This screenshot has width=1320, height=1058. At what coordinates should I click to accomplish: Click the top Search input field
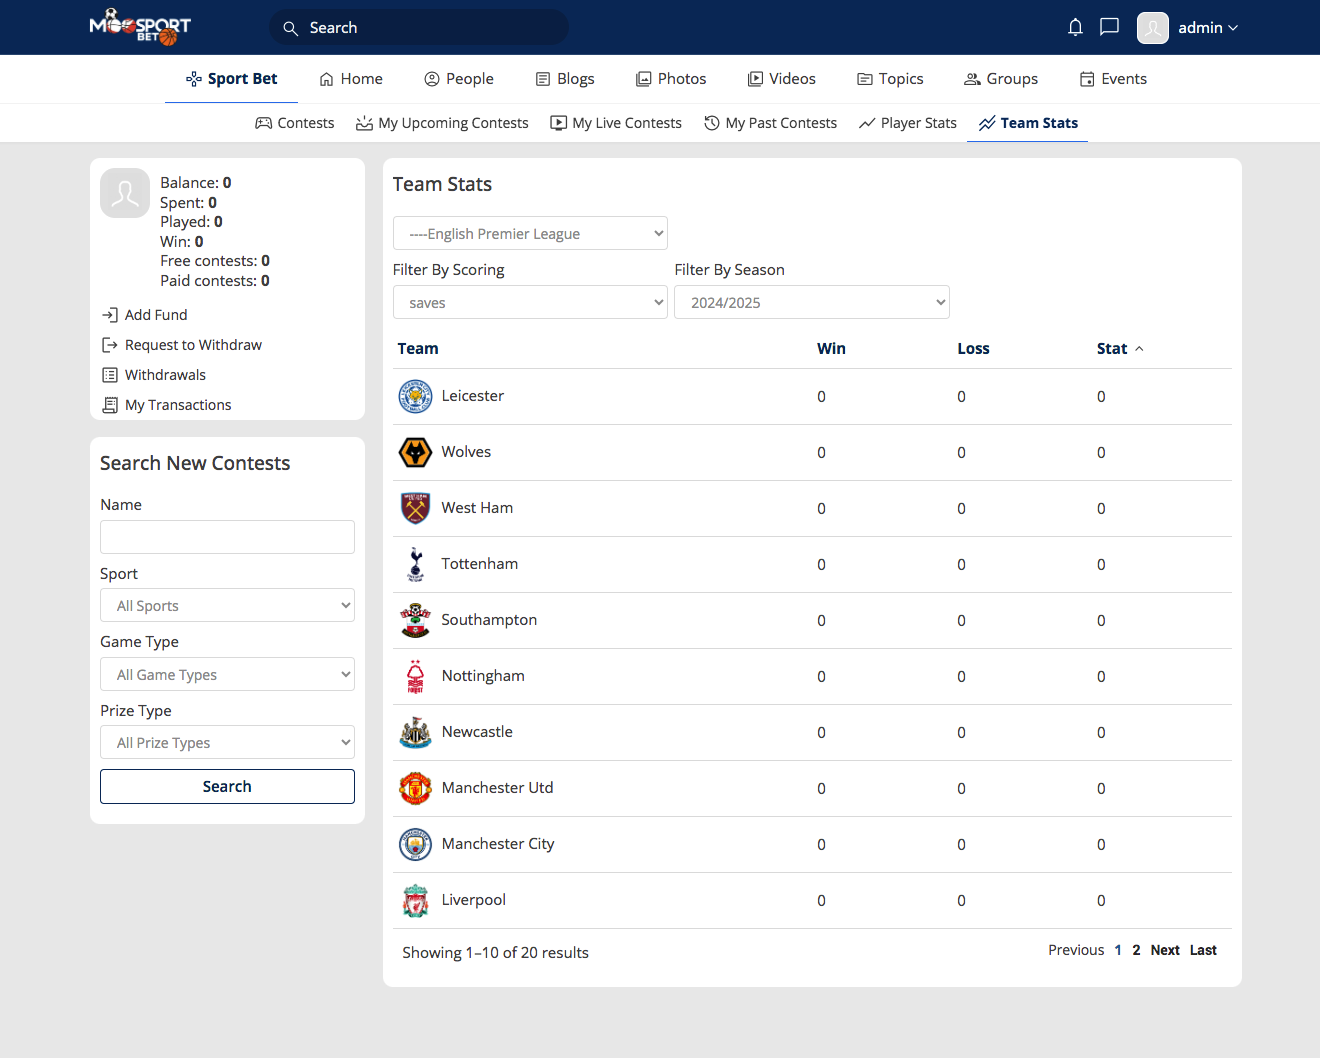pos(419,28)
